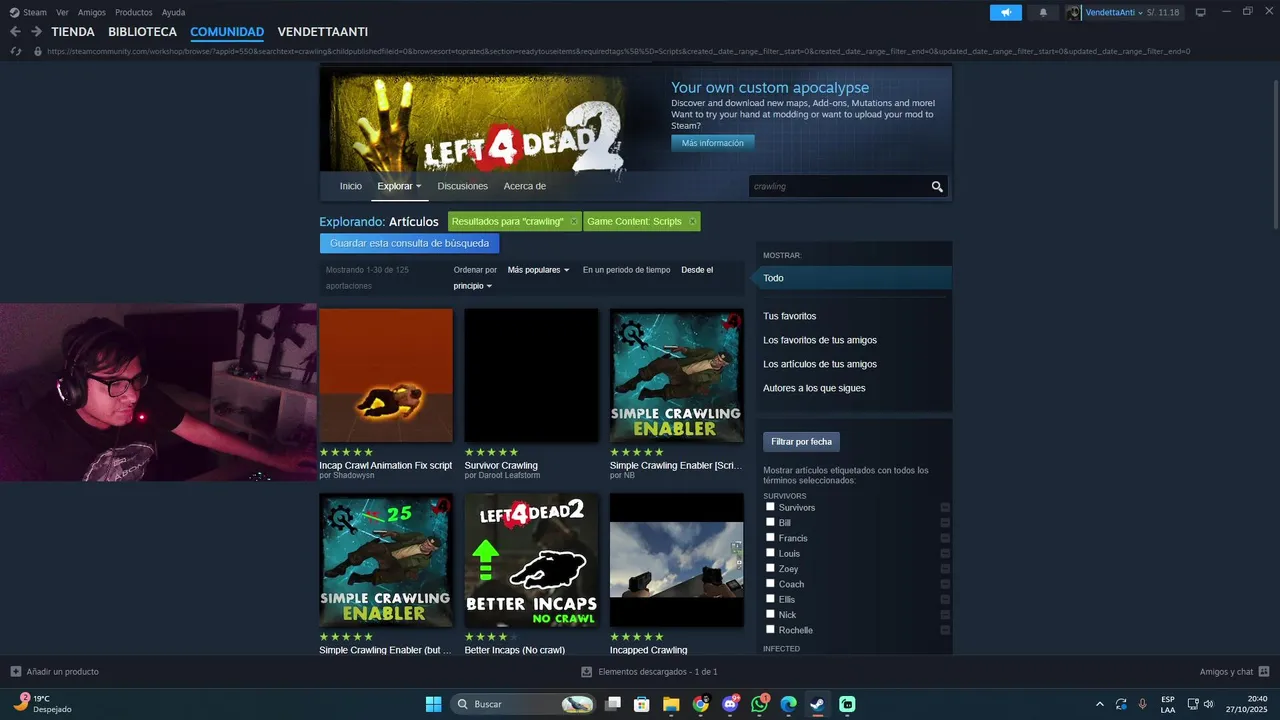
Task: Check the Survivors checkbox
Action: (770, 507)
